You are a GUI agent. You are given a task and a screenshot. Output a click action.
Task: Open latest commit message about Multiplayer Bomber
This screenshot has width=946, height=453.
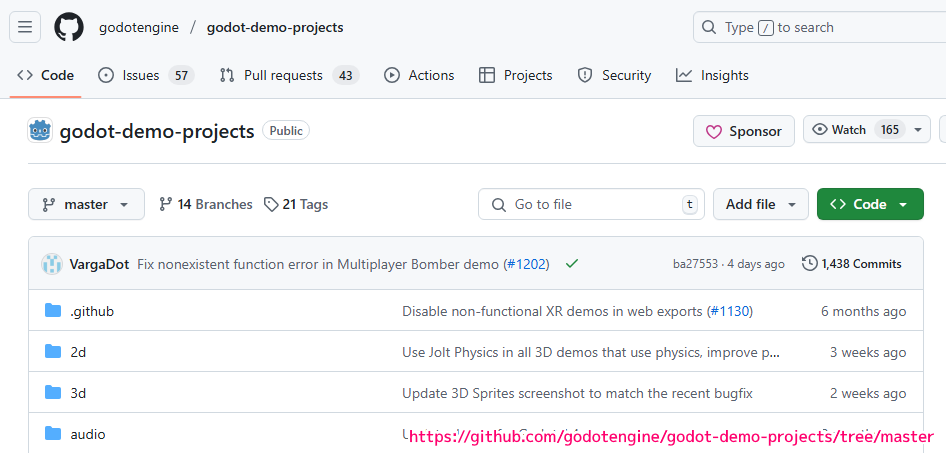319,264
